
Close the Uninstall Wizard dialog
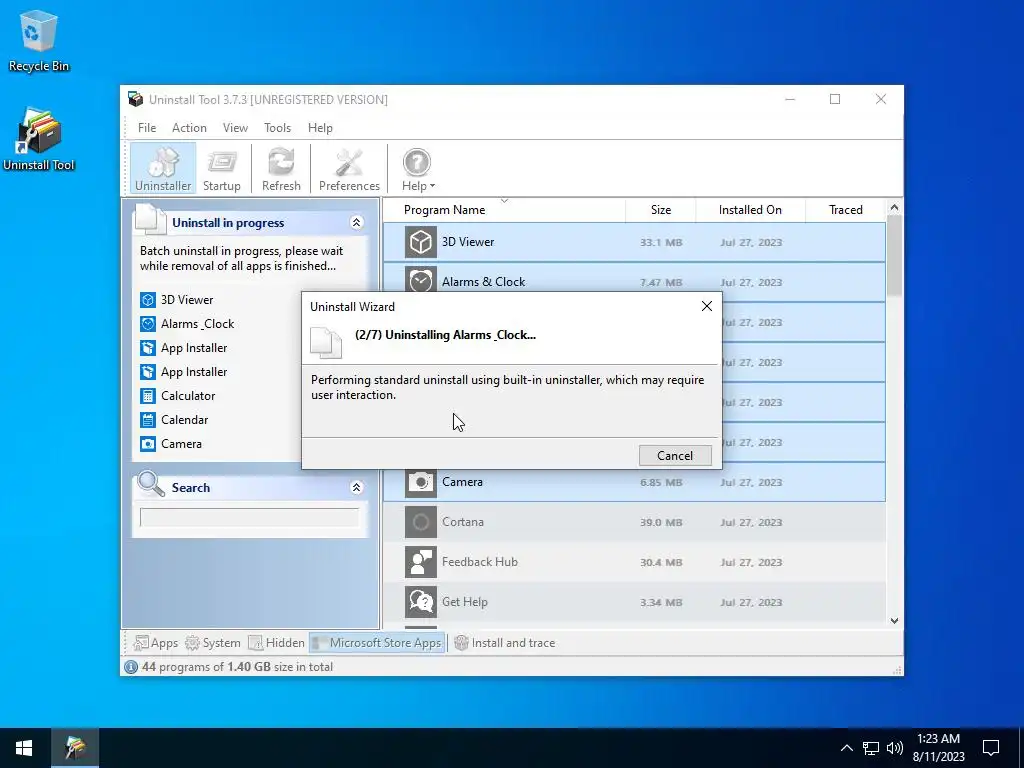[707, 306]
